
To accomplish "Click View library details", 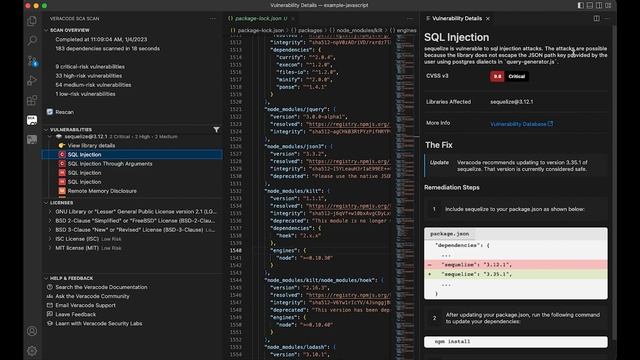I will [91, 145].
